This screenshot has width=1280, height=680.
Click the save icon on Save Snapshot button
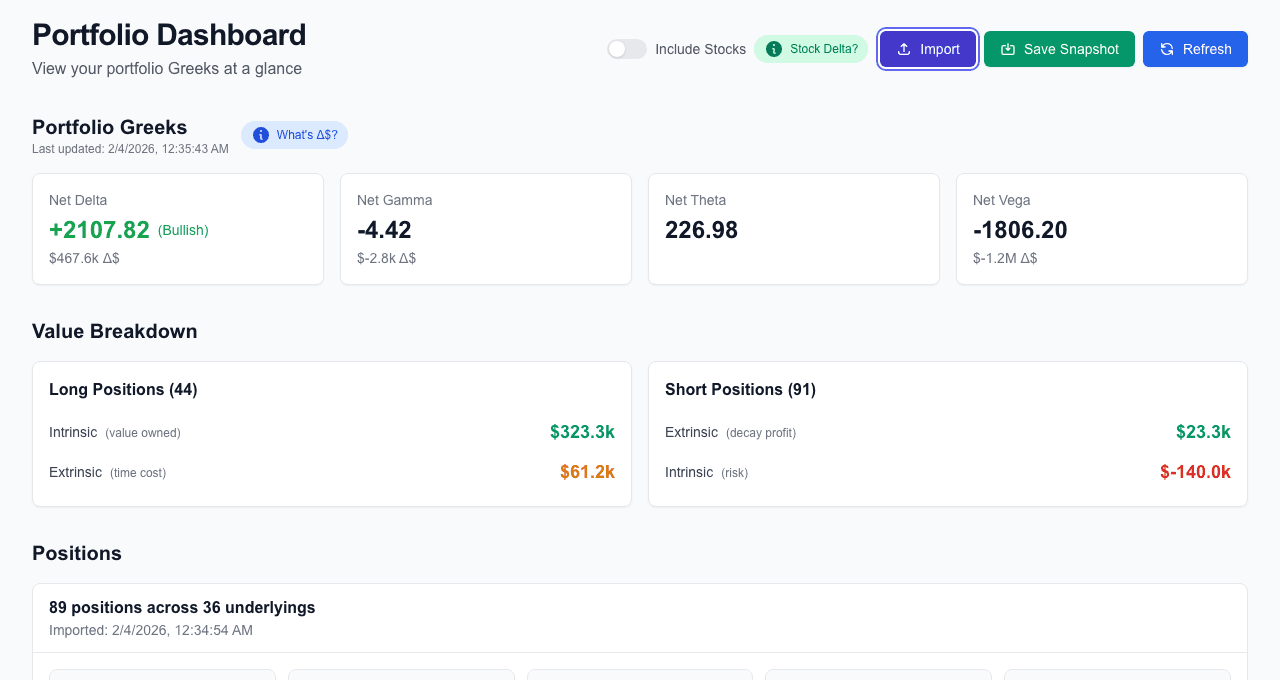pos(1008,48)
